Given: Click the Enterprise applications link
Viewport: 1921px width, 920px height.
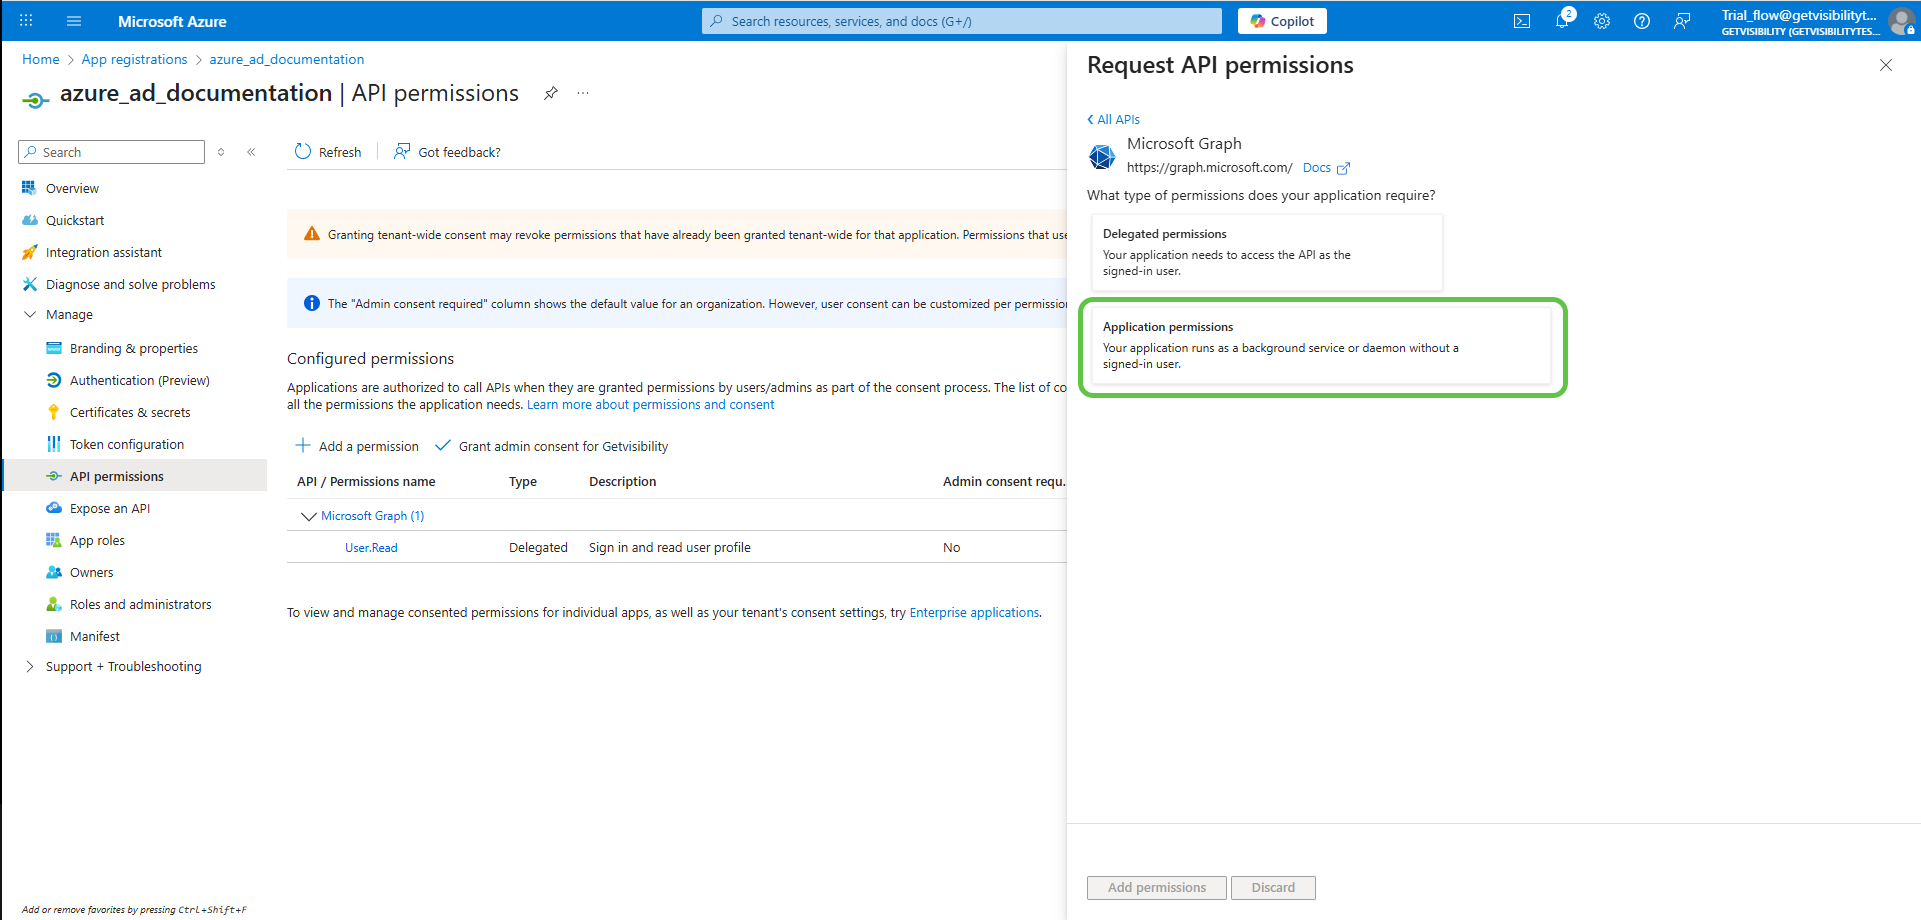Looking at the screenshot, I should point(974,612).
